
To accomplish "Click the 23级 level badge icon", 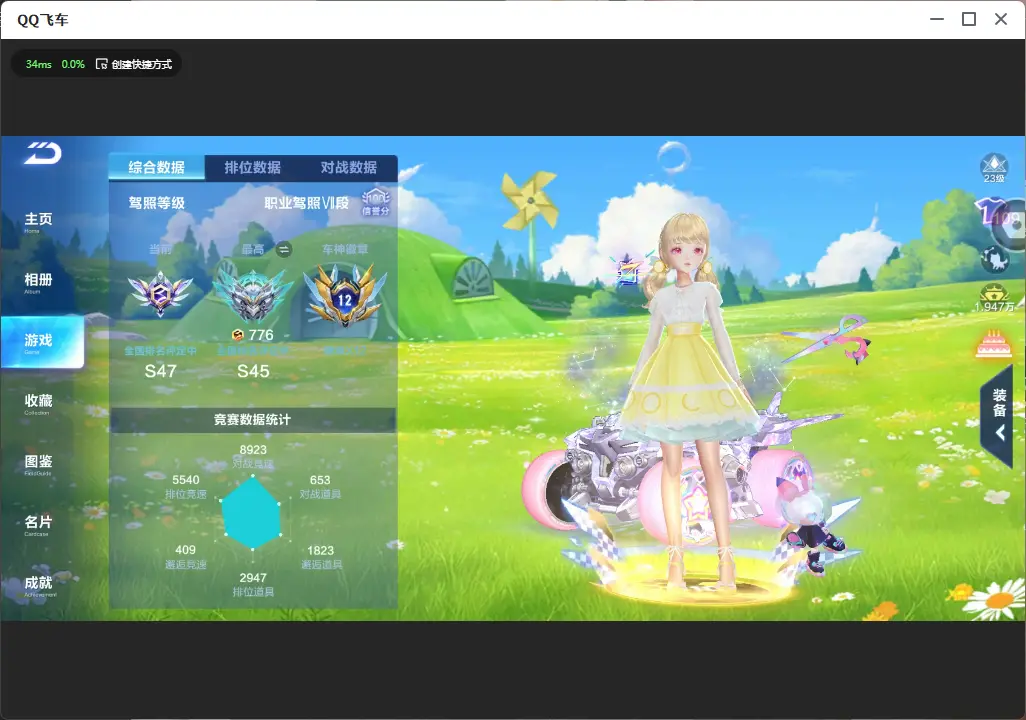I will pos(994,168).
